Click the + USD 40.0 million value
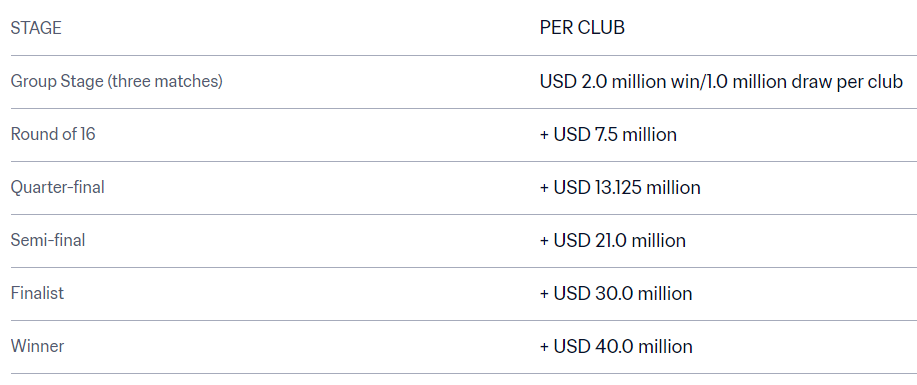Viewport: 917px width, 385px height. pyautogui.click(x=616, y=346)
